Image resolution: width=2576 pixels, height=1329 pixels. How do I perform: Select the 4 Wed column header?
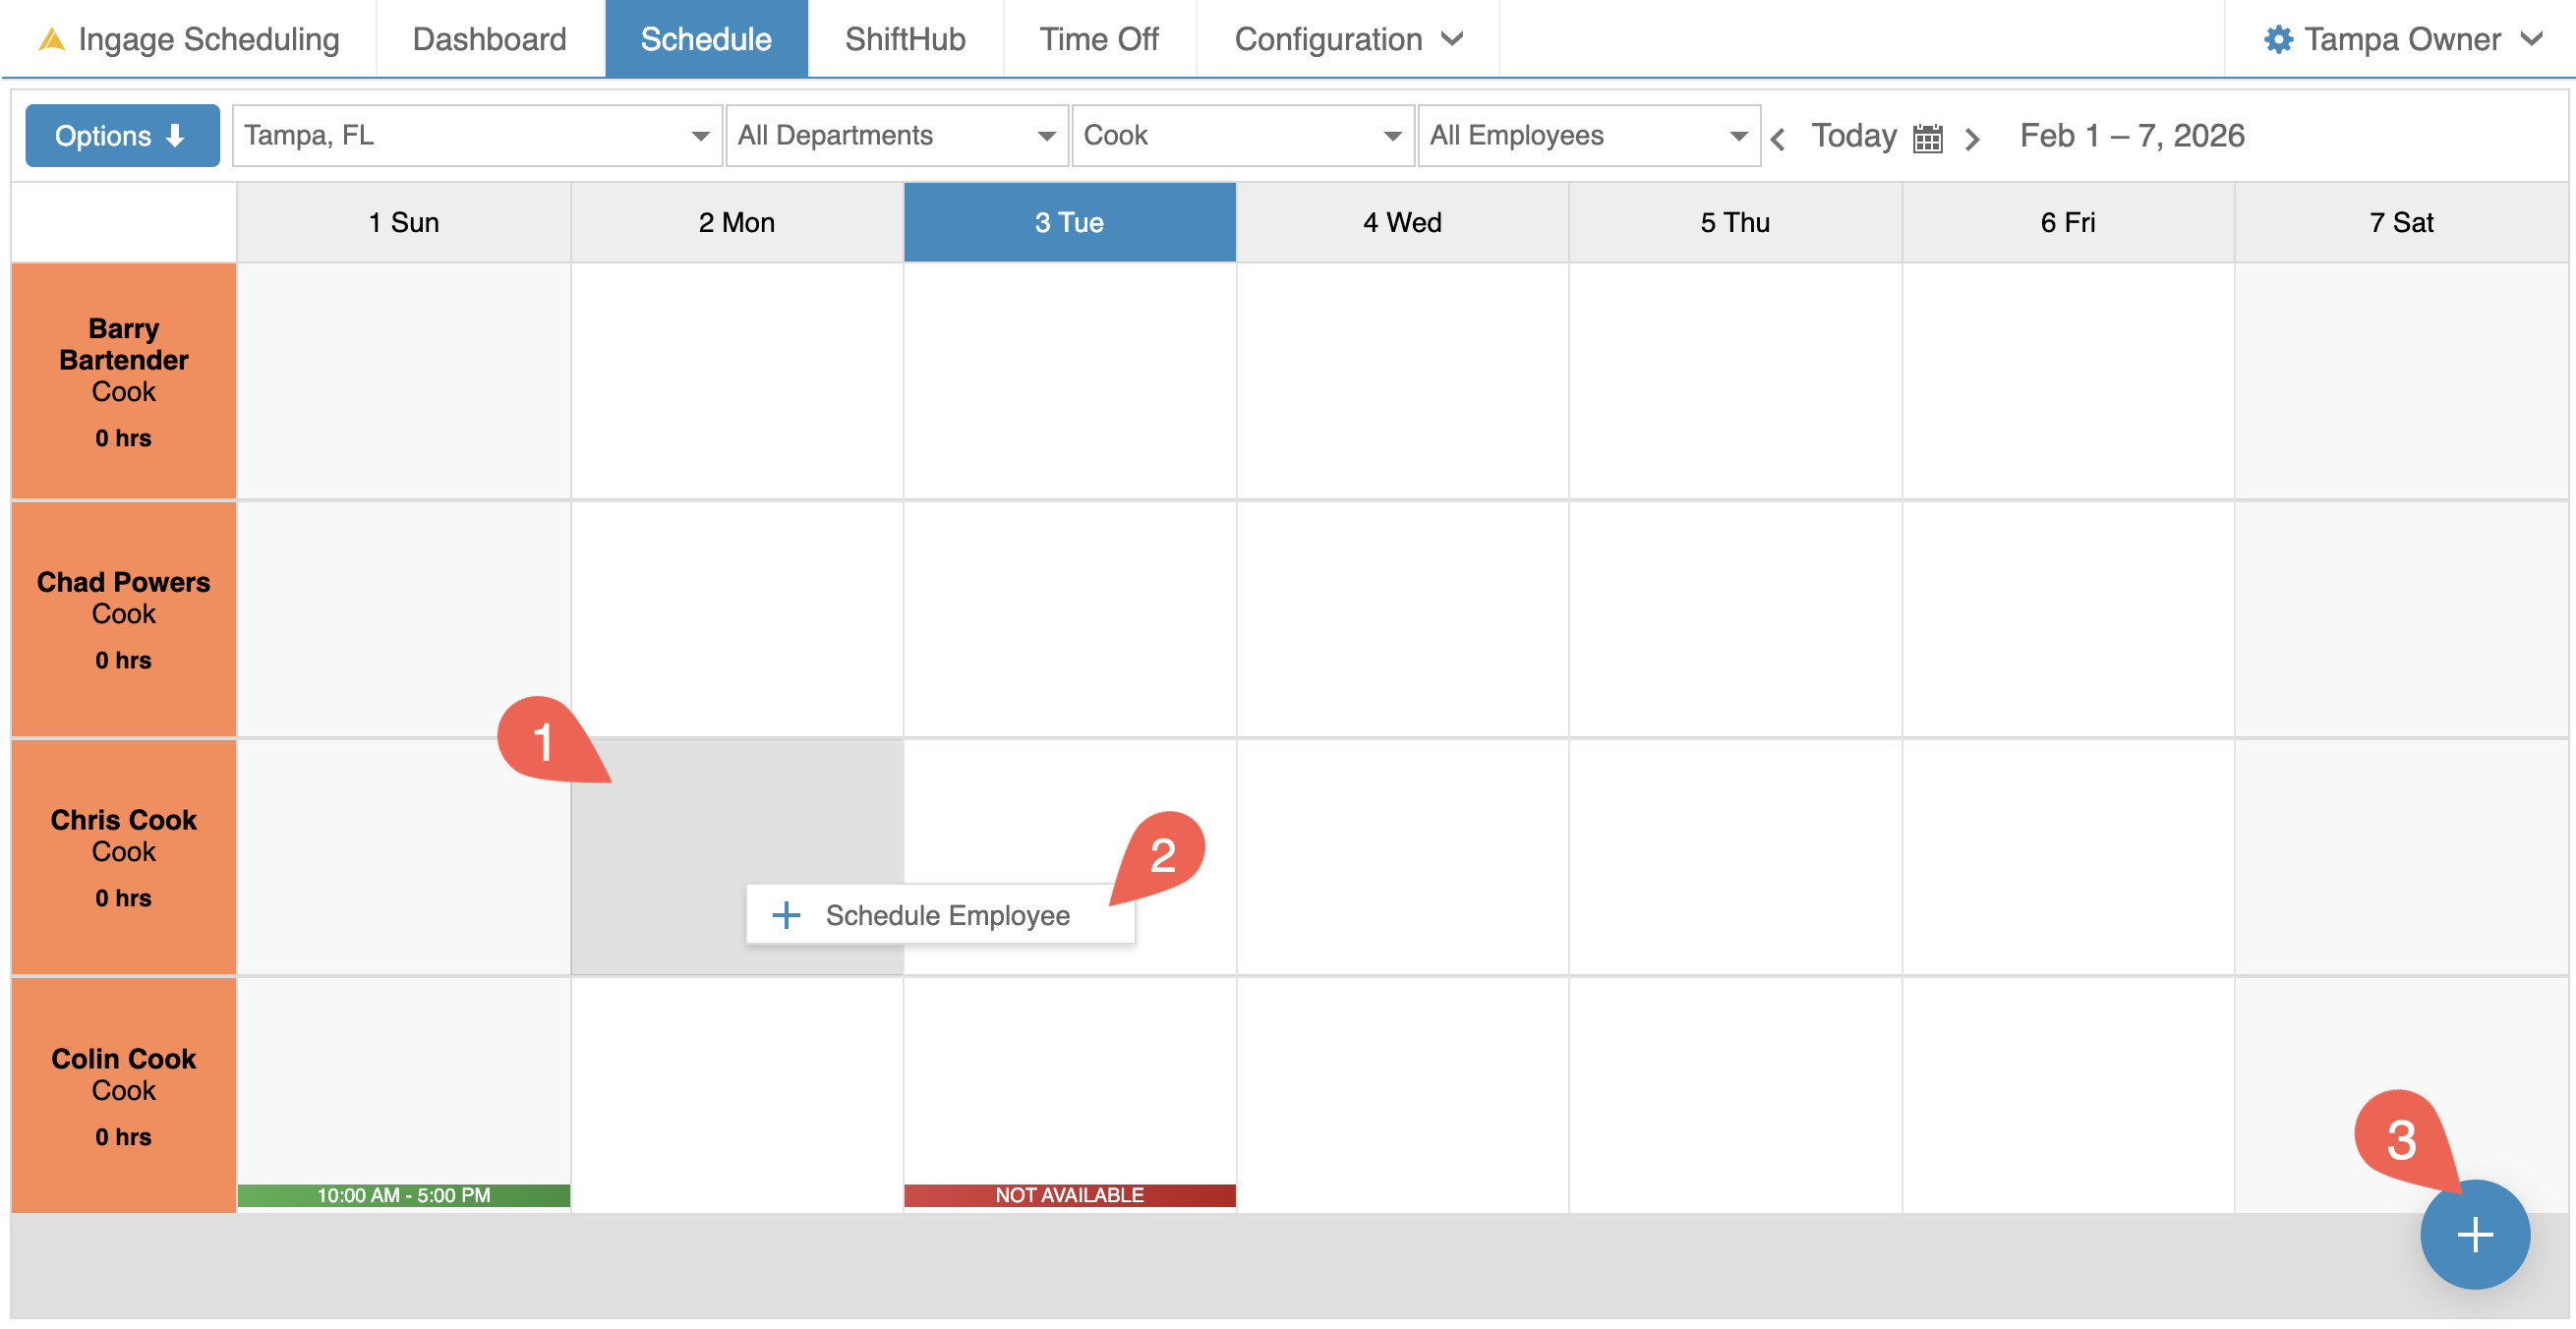(x=1401, y=222)
